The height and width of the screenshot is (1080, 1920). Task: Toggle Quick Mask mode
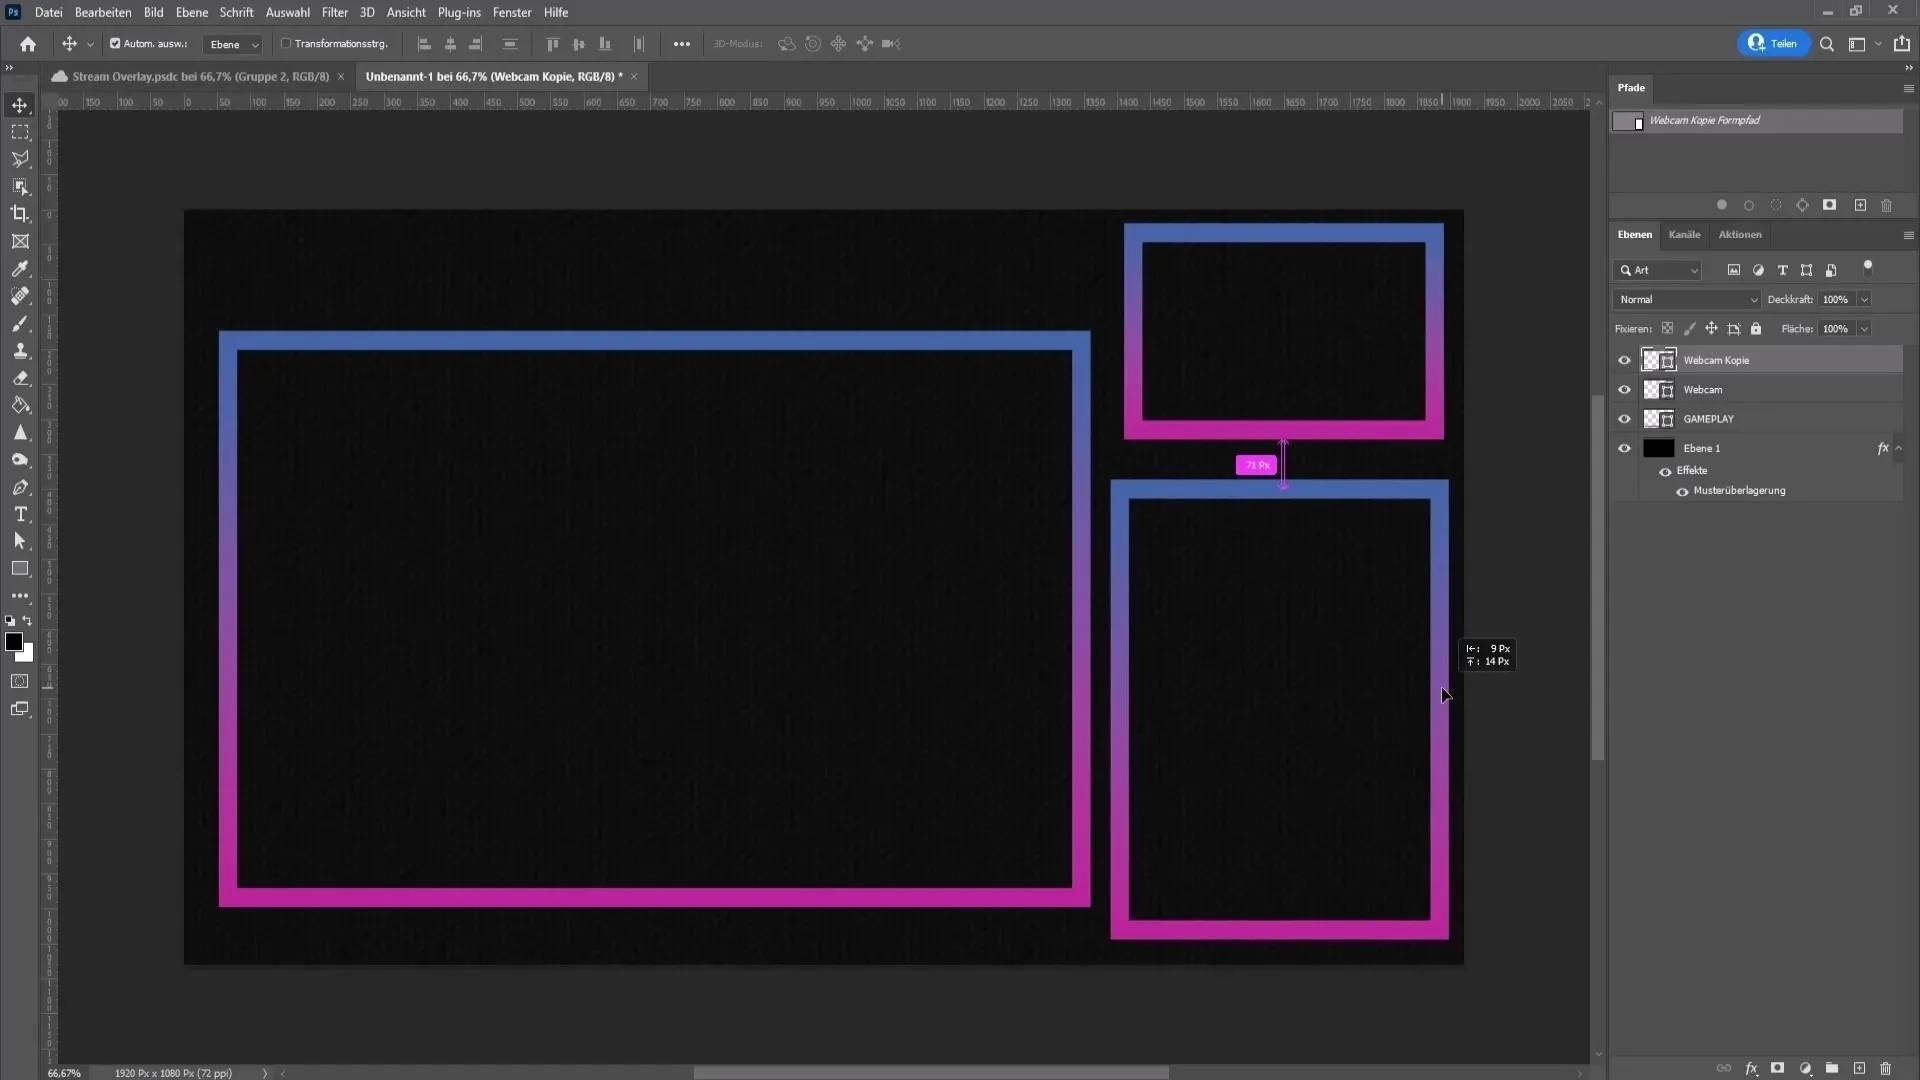[x=20, y=682]
